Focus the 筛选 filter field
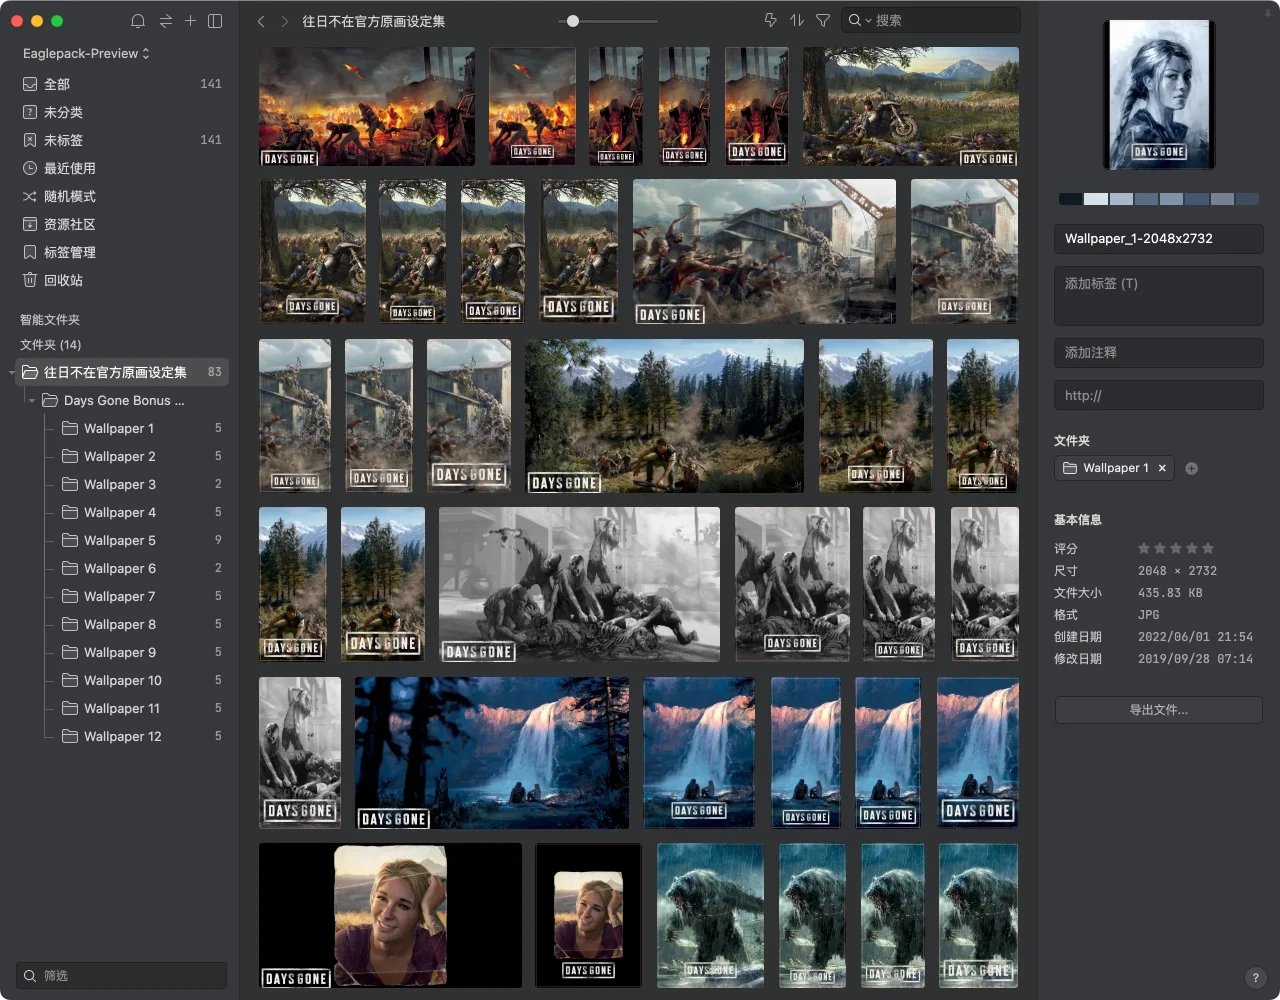1280x1000 pixels. click(x=122, y=975)
